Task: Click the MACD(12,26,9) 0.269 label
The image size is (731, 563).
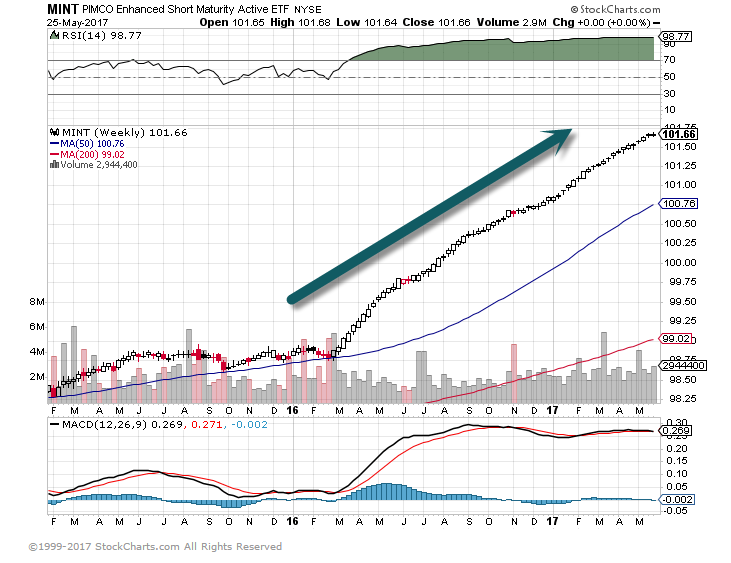Action: (x=122, y=425)
